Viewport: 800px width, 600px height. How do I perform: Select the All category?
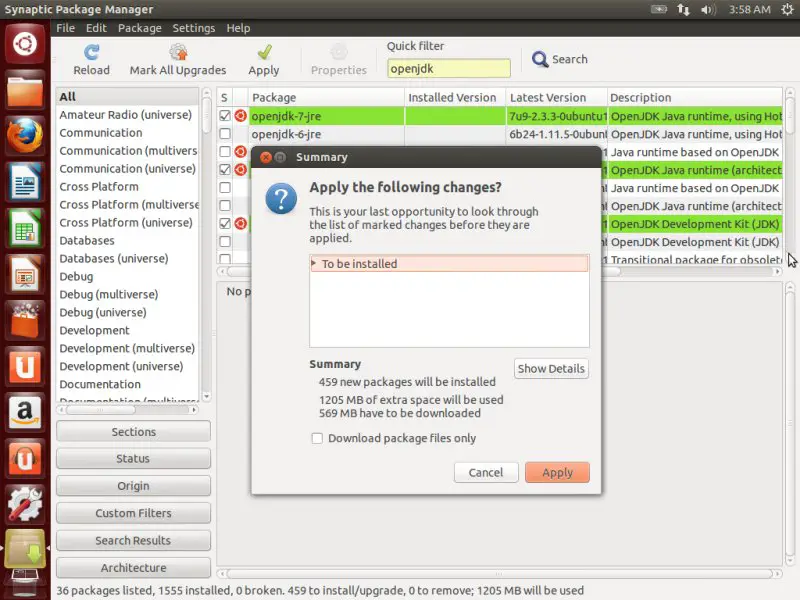(127, 96)
